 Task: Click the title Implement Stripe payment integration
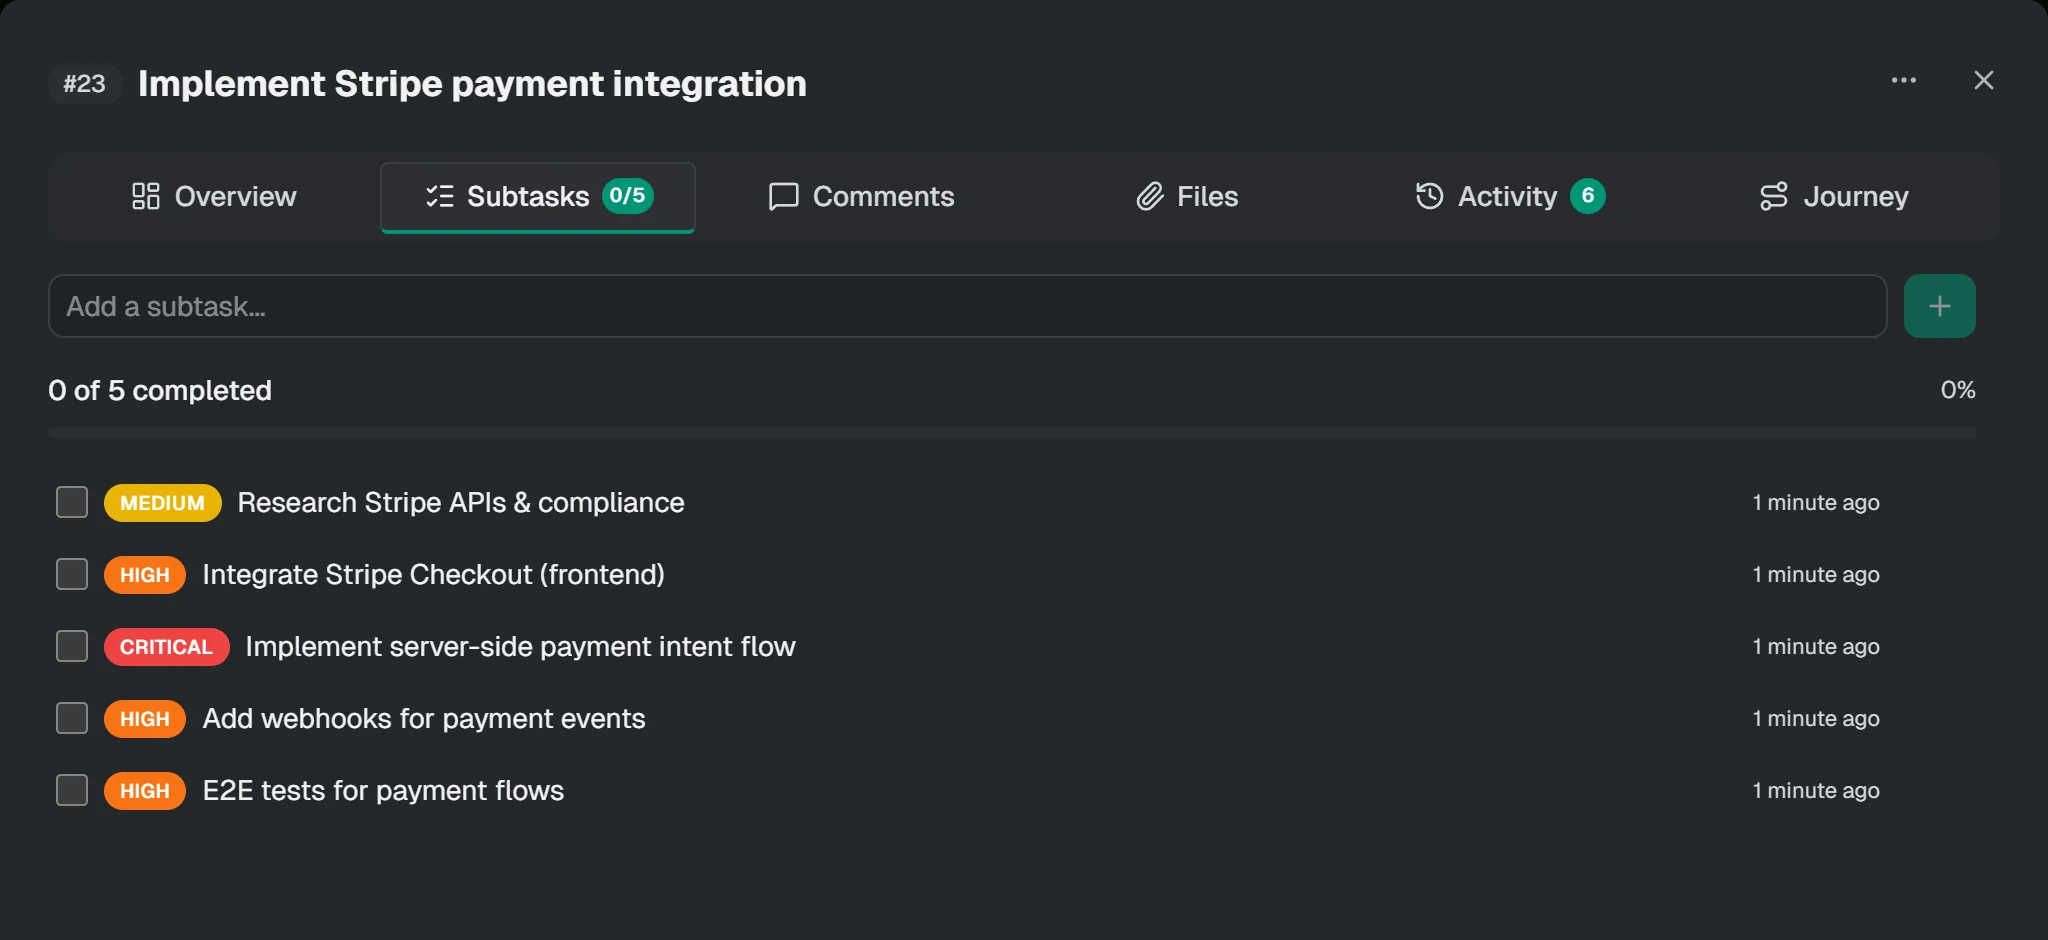tap(472, 83)
